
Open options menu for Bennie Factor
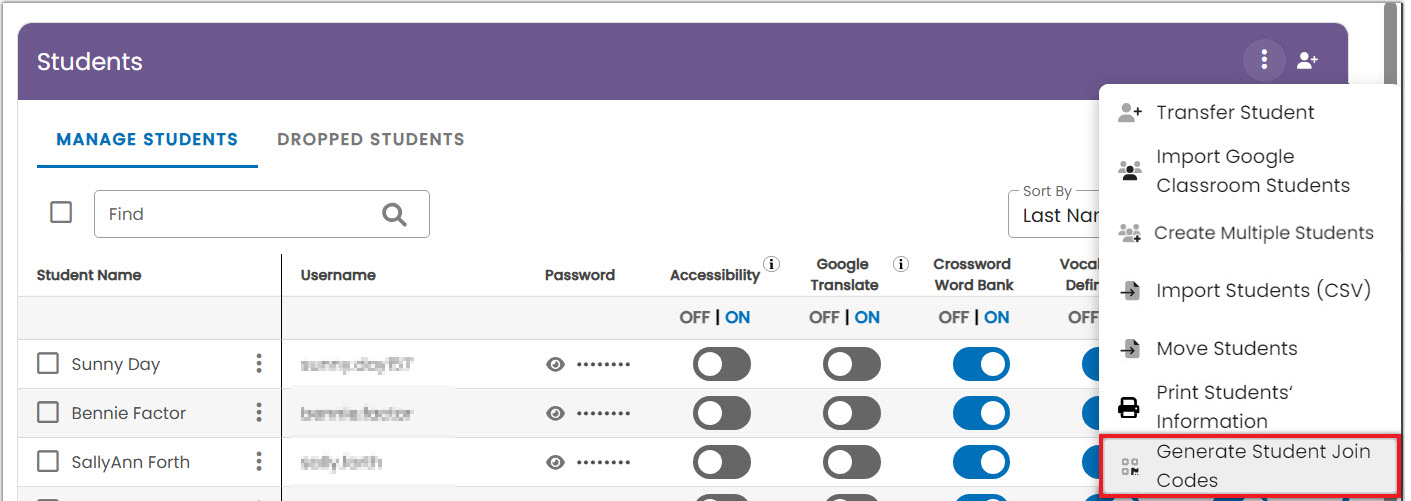click(259, 413)
